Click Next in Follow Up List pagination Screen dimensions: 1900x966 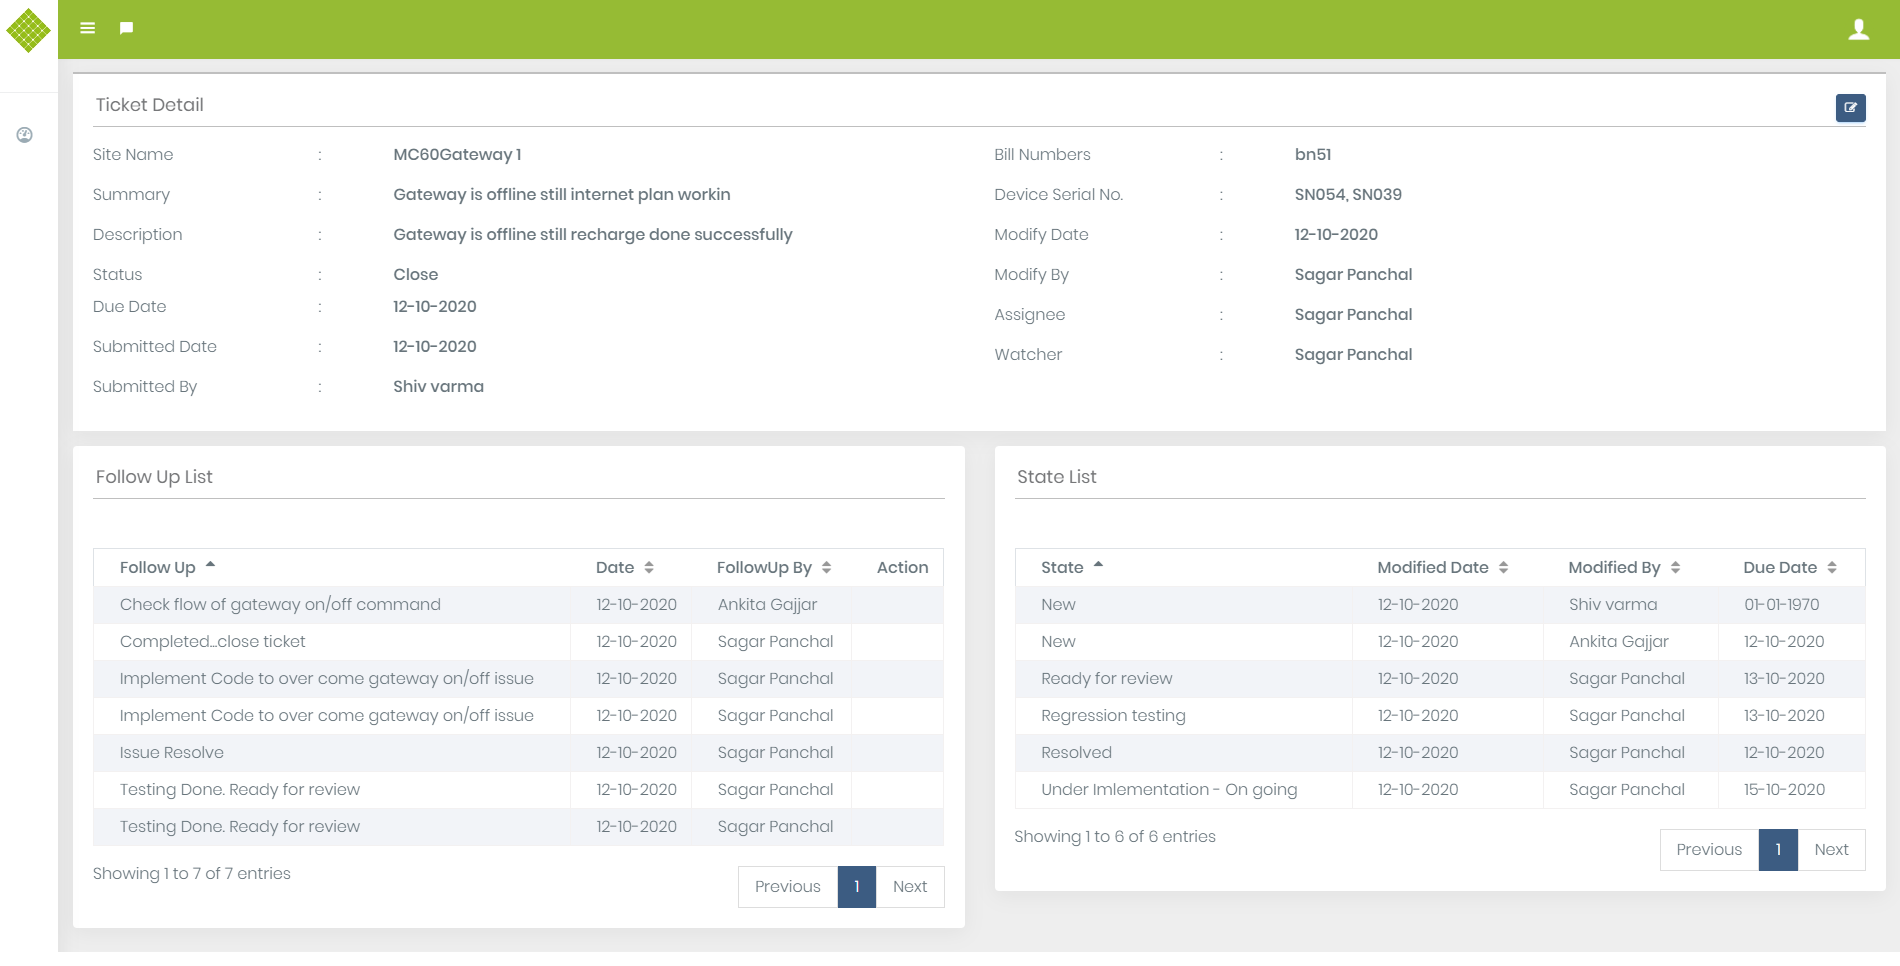click(x=909, y=887)
